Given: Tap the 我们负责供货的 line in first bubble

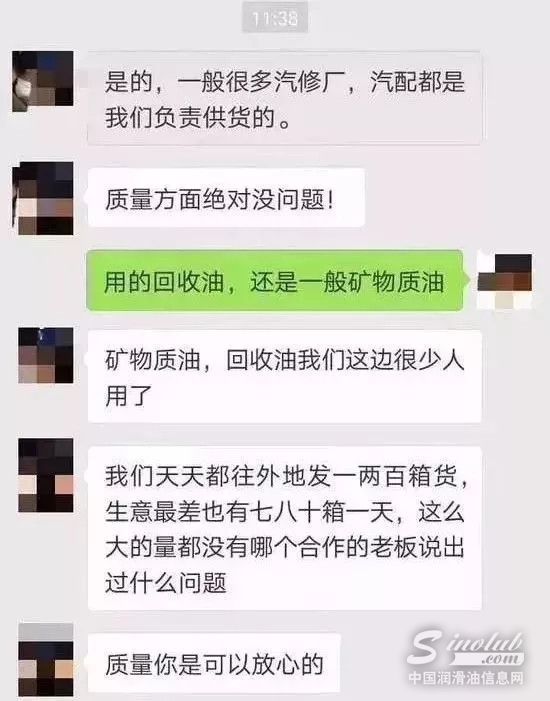Looking at the screenshot, I should [198, 118].
